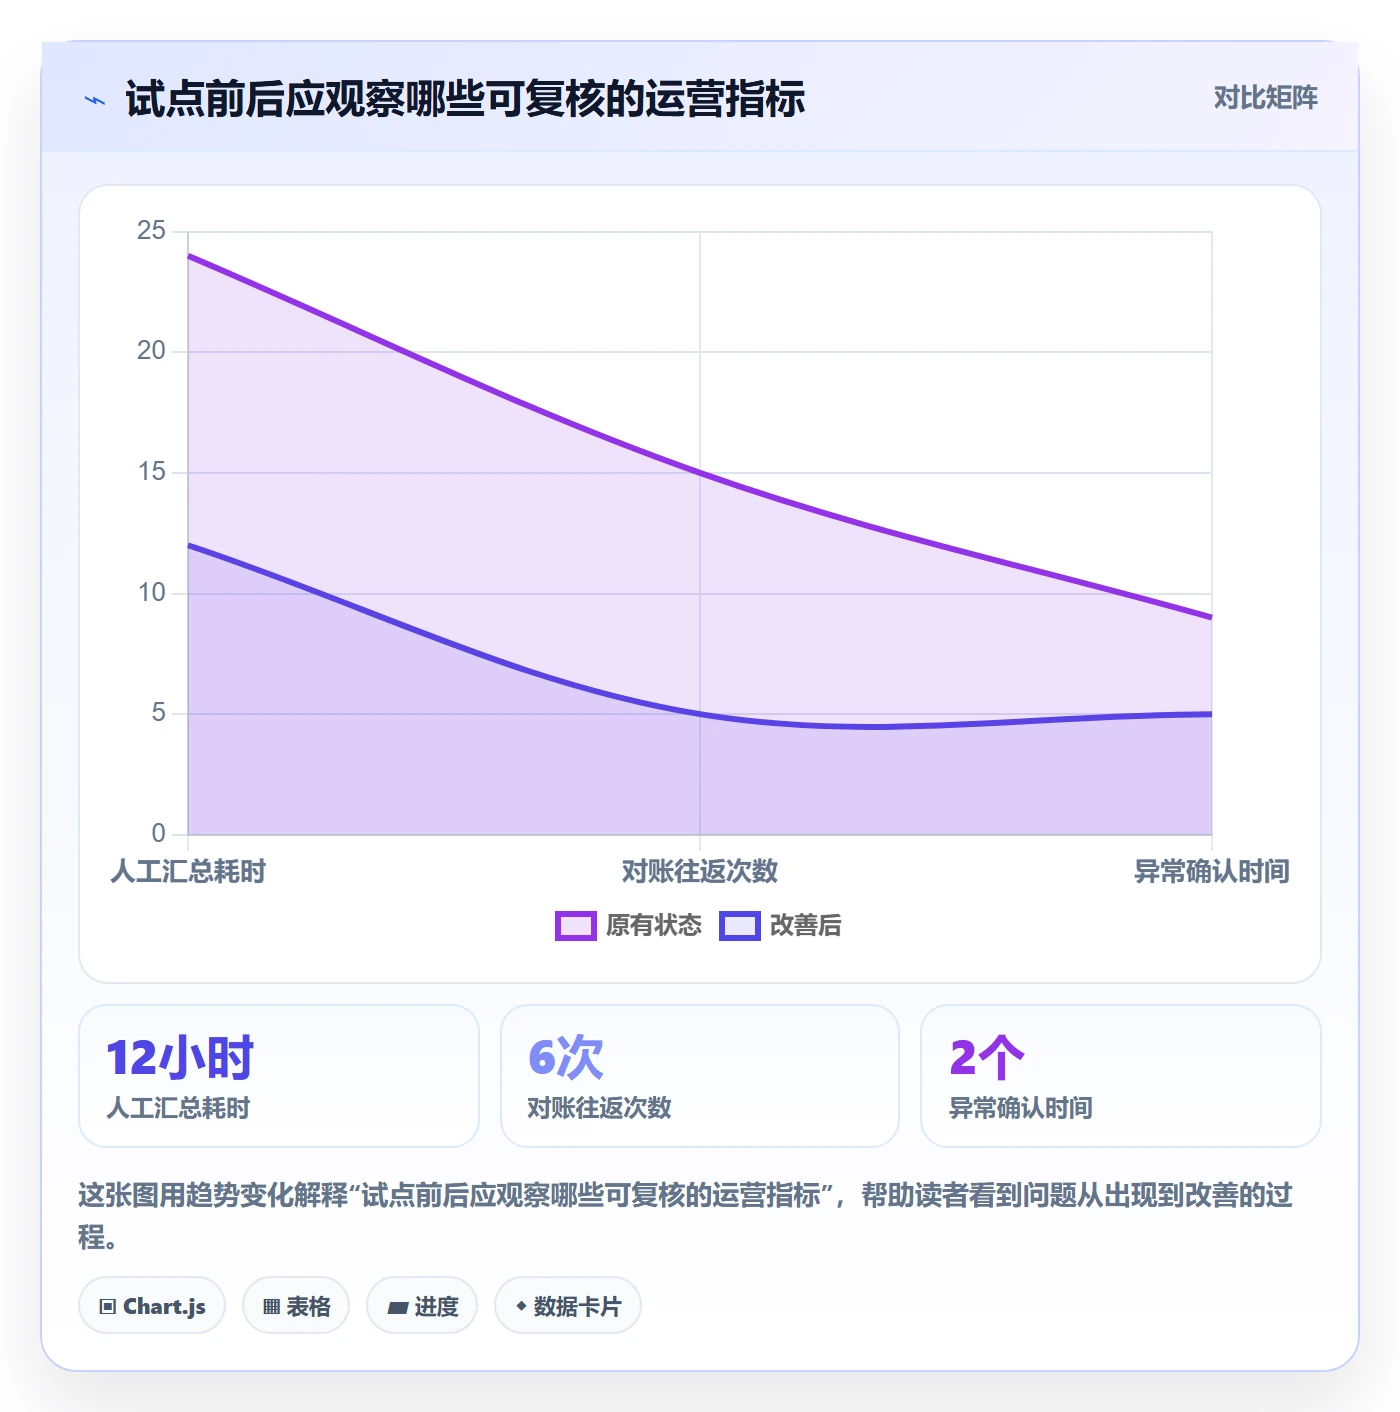Select the 2个 异常确认时间 card
The image size is (1400, 1412).
pyautogui.click(x=1121, y=1076)
